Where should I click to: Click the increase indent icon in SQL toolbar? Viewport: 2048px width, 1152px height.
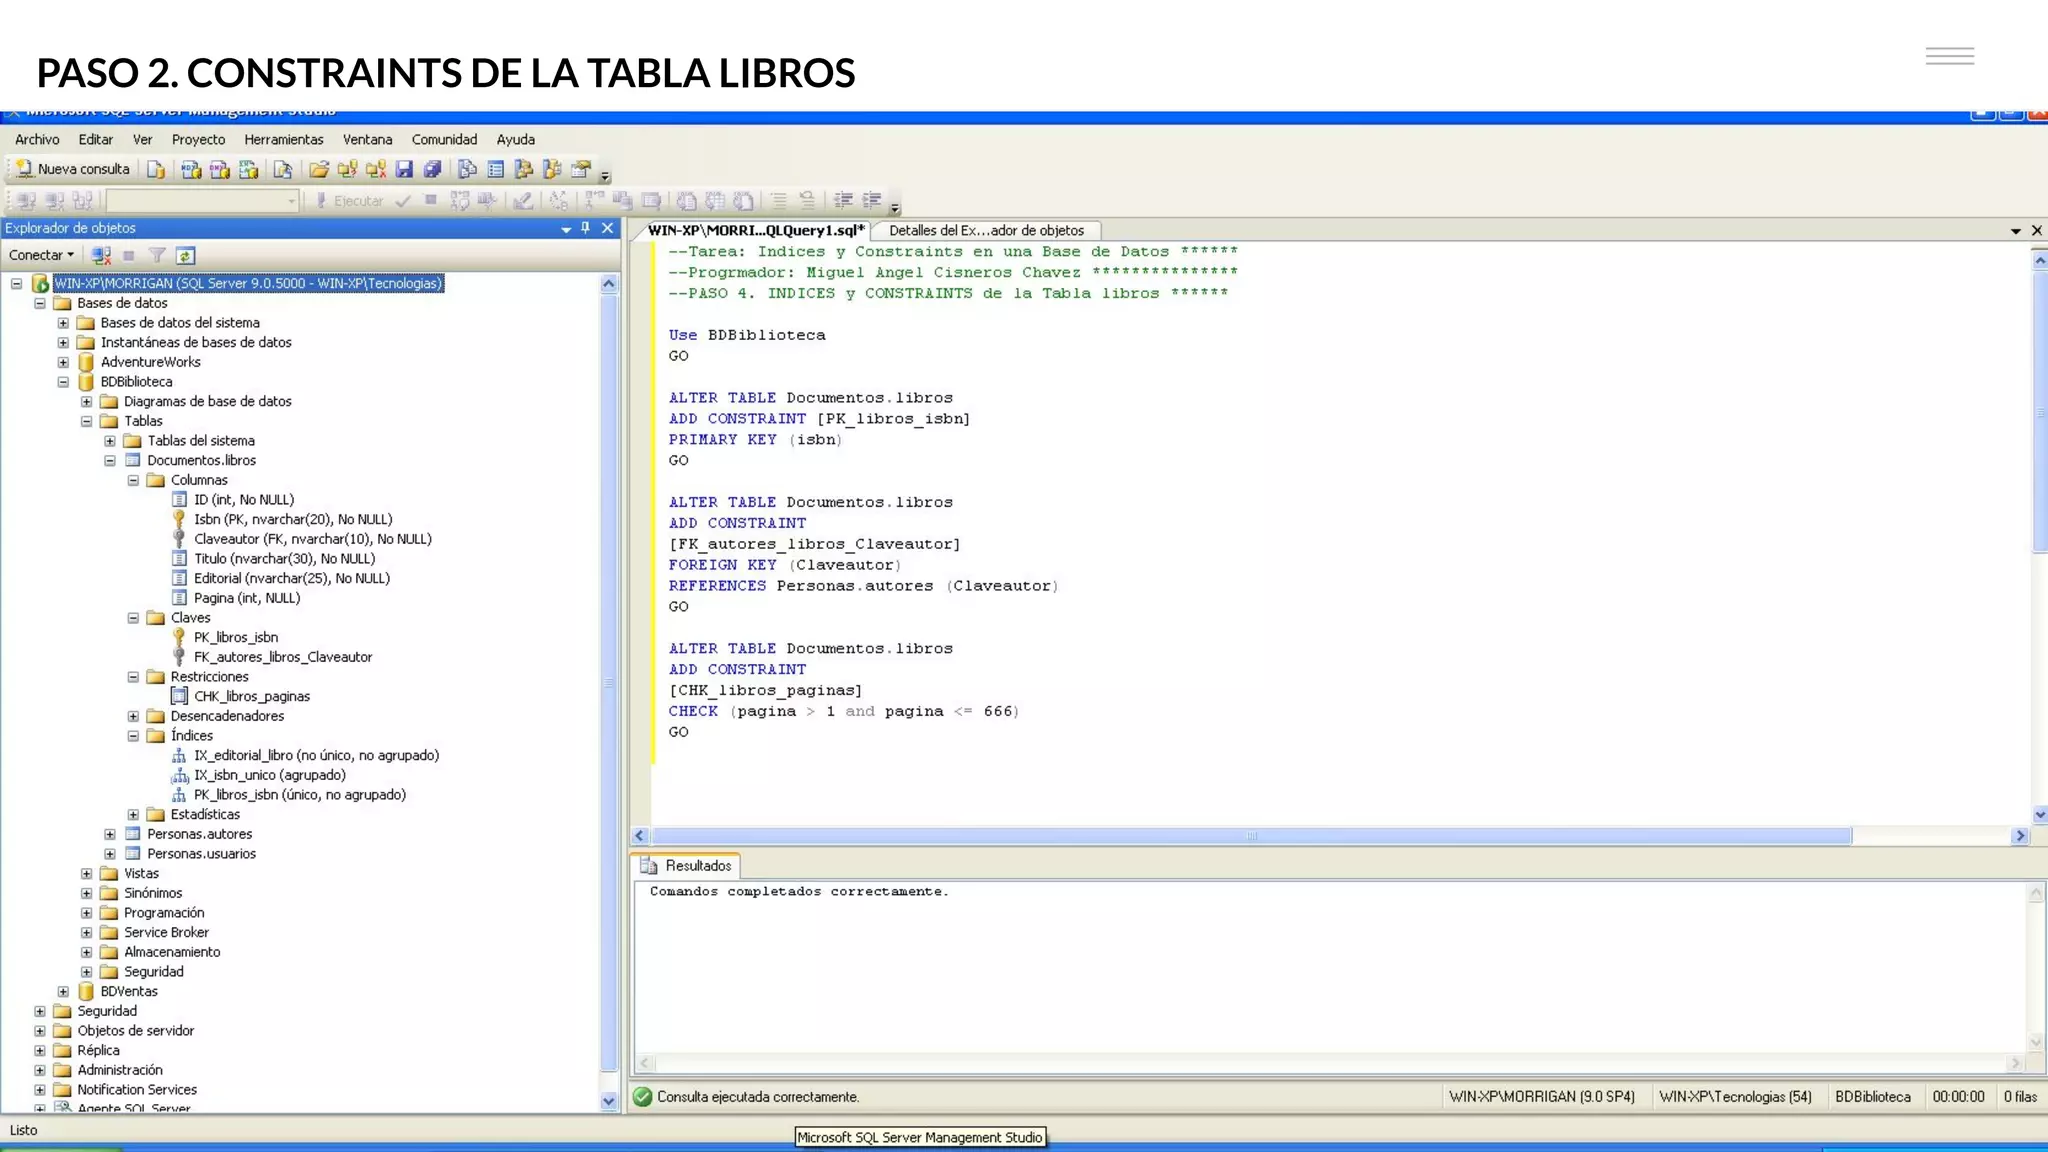click(872, 200)
